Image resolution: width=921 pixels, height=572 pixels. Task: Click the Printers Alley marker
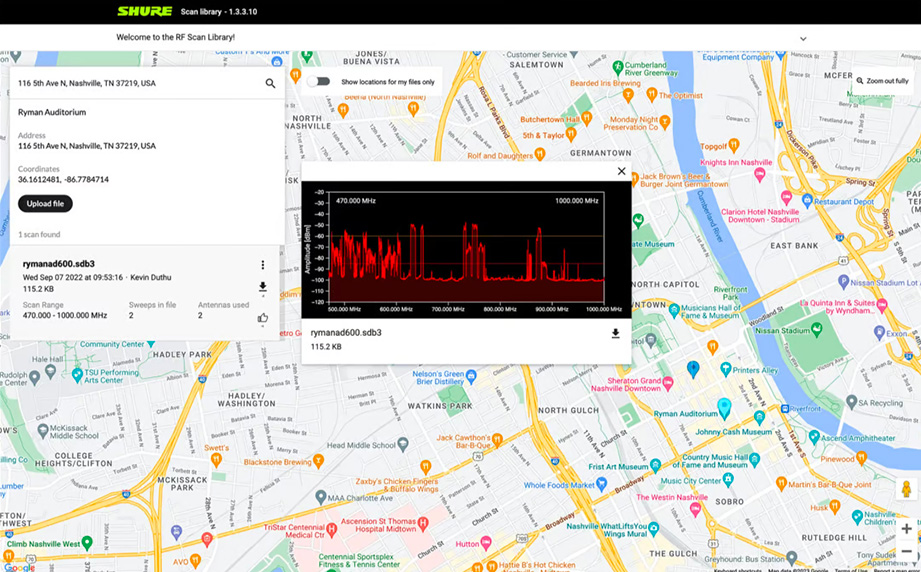(725, 369)
